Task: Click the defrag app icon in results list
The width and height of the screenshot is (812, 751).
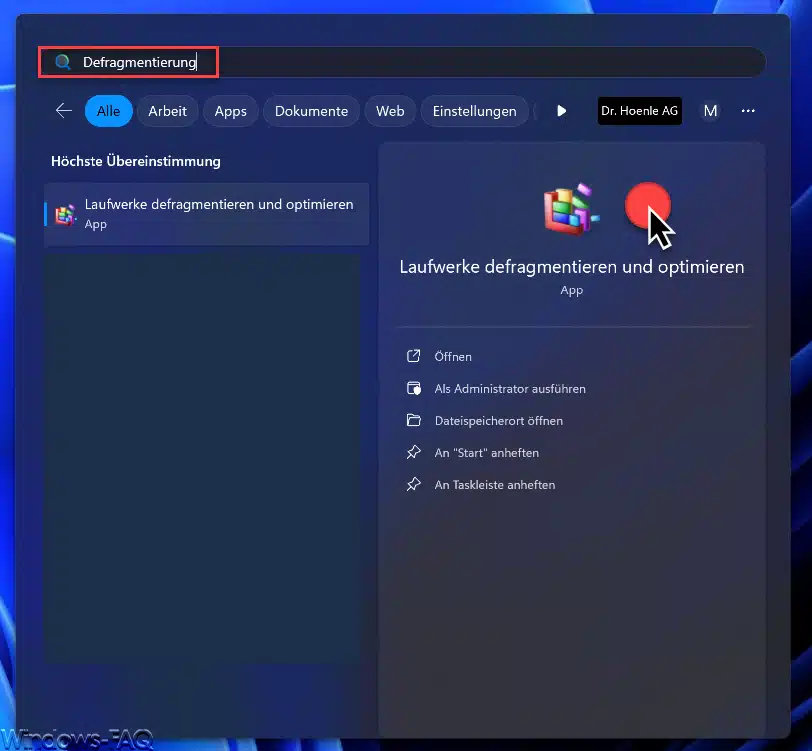Action: [x=66, y=215]
